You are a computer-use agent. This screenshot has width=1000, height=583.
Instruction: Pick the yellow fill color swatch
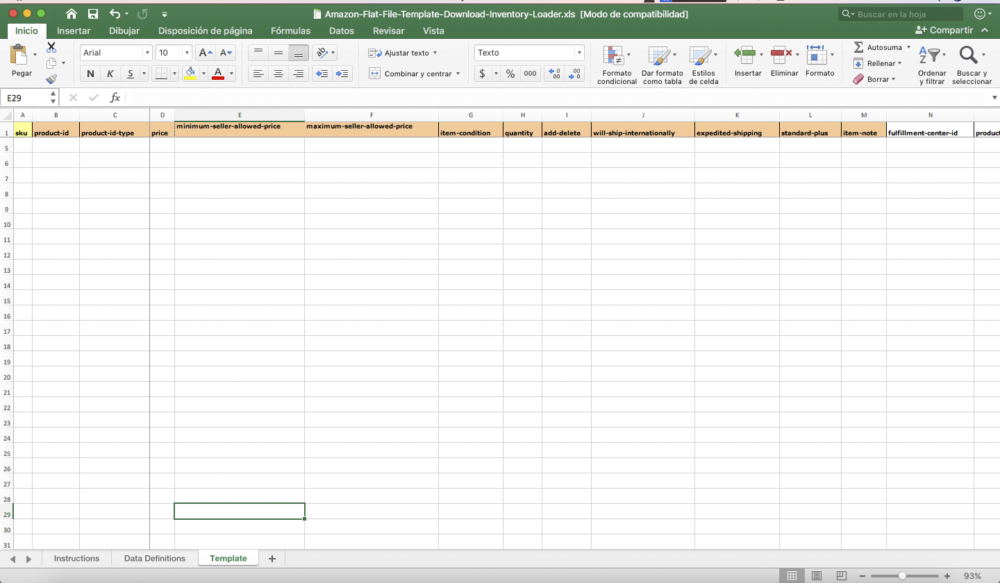point(190,73)
